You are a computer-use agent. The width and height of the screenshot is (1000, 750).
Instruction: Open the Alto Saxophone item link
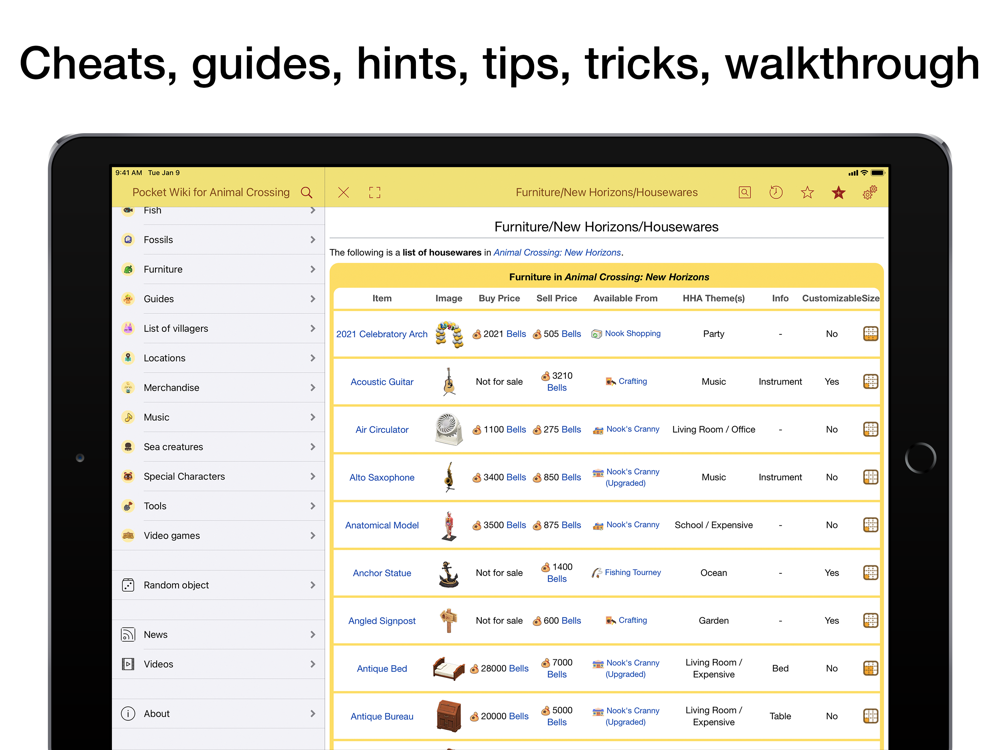coord(382,478)
